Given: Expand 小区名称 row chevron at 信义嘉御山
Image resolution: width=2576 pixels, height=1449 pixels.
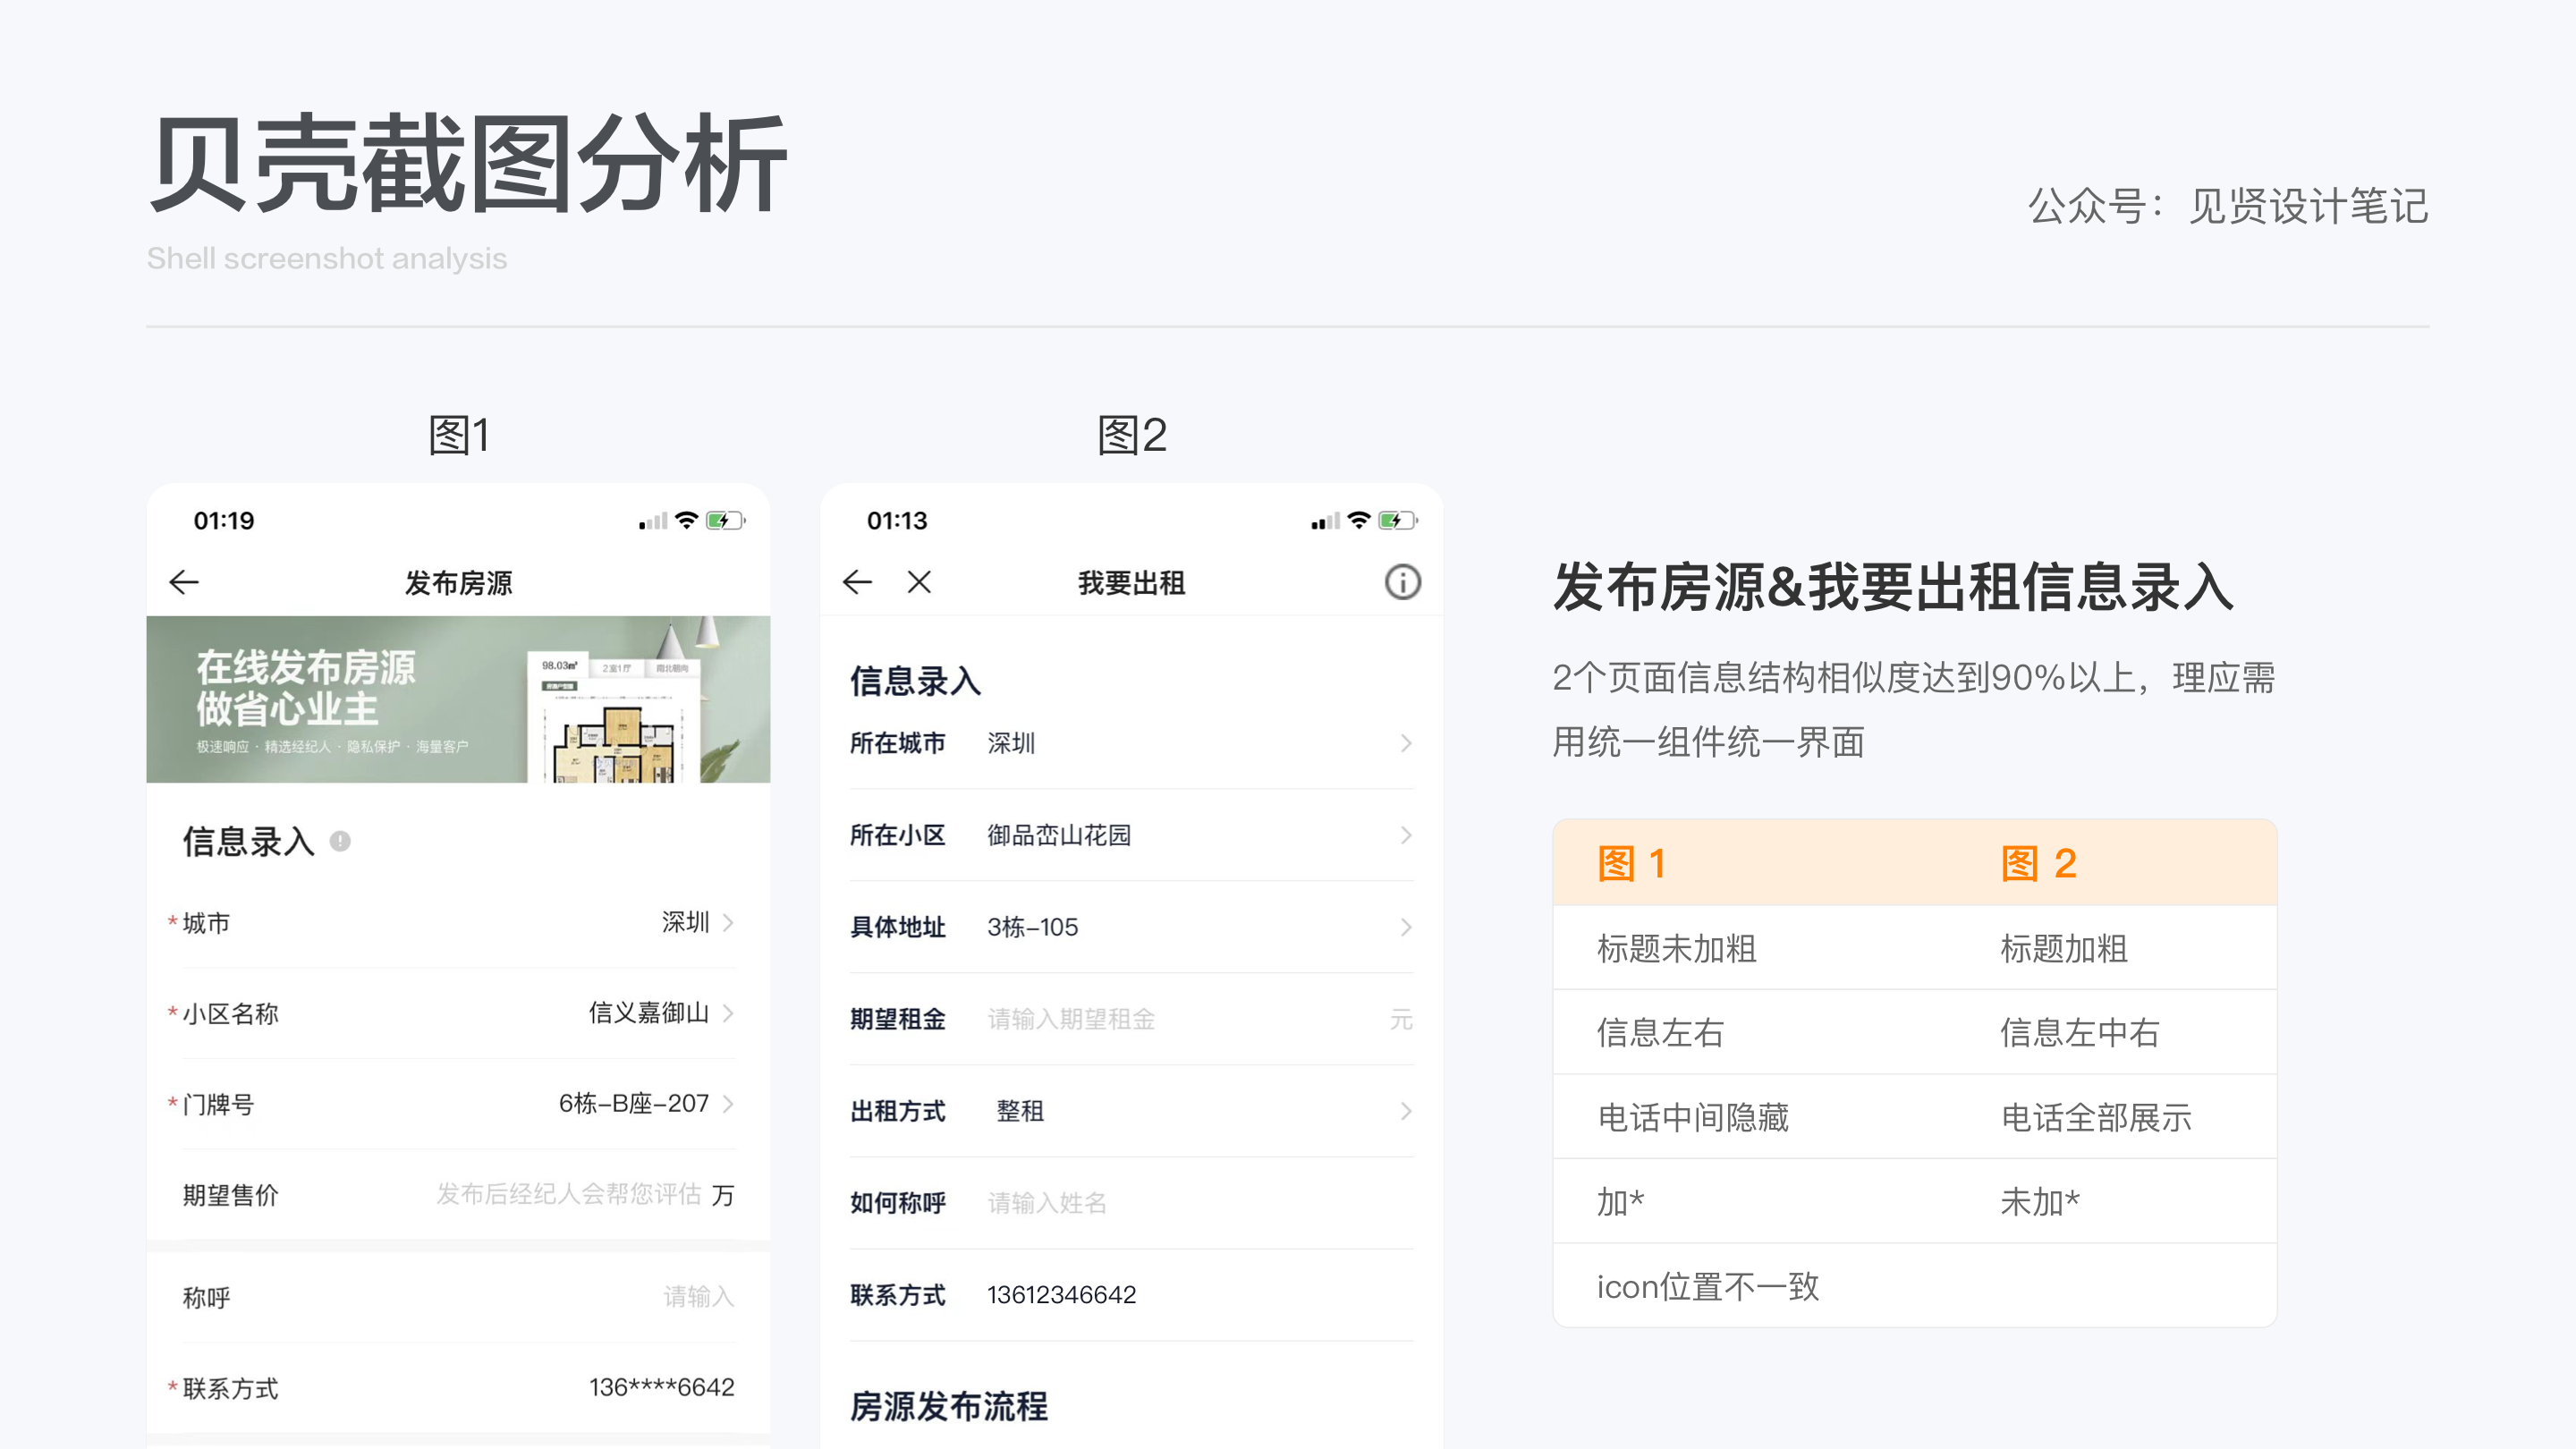Looking at the screenshot, I should [x=728, y=1013].
